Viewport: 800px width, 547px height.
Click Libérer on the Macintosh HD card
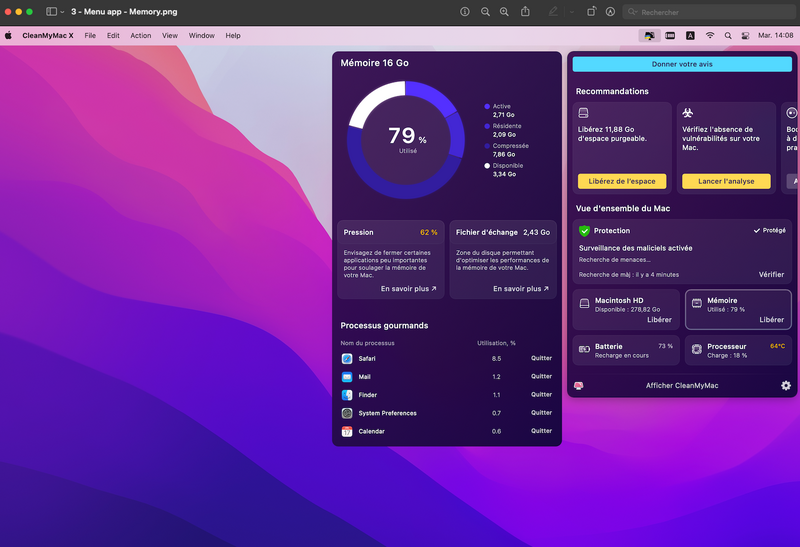click(x=659, y=320)
